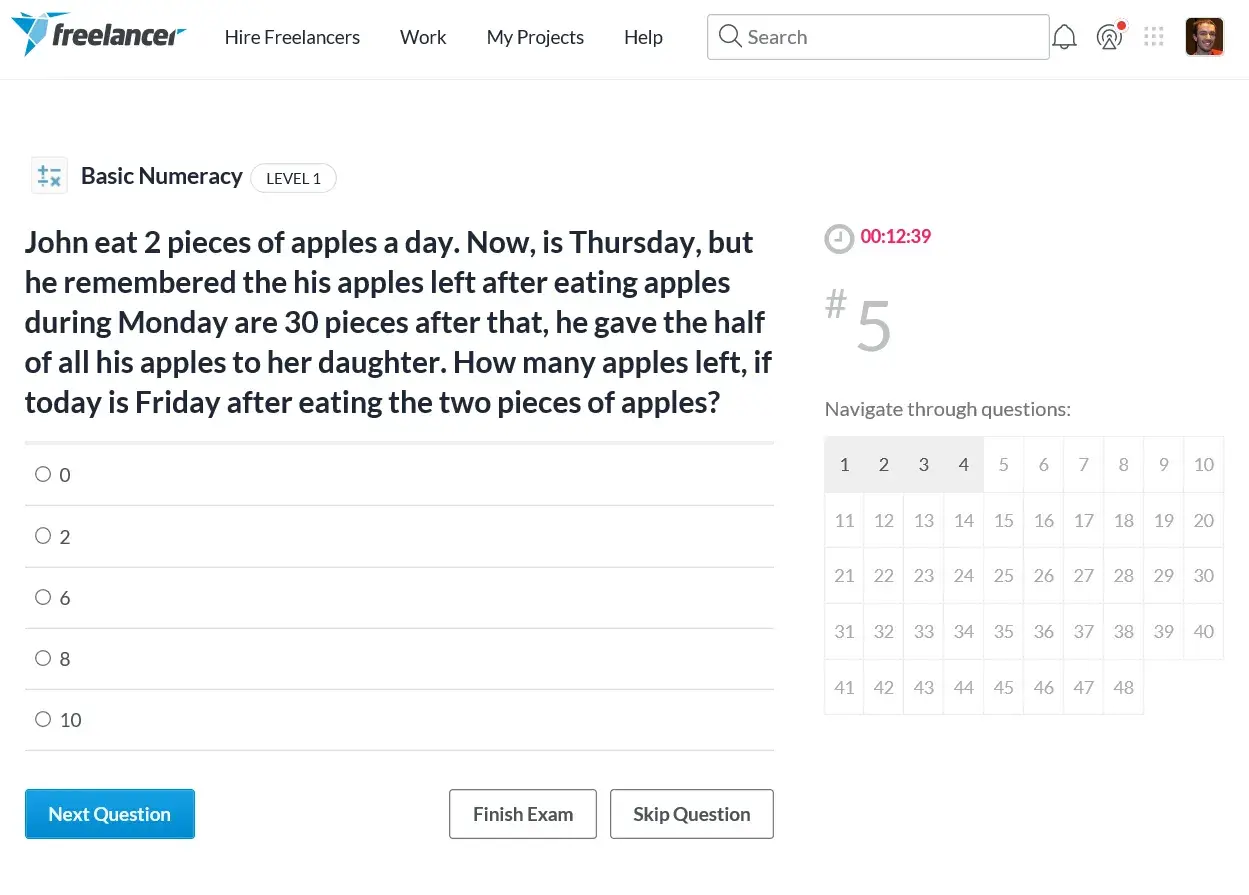1249x895 pixels.
Task: Click the Skip Question button
Action: point(691,814)
